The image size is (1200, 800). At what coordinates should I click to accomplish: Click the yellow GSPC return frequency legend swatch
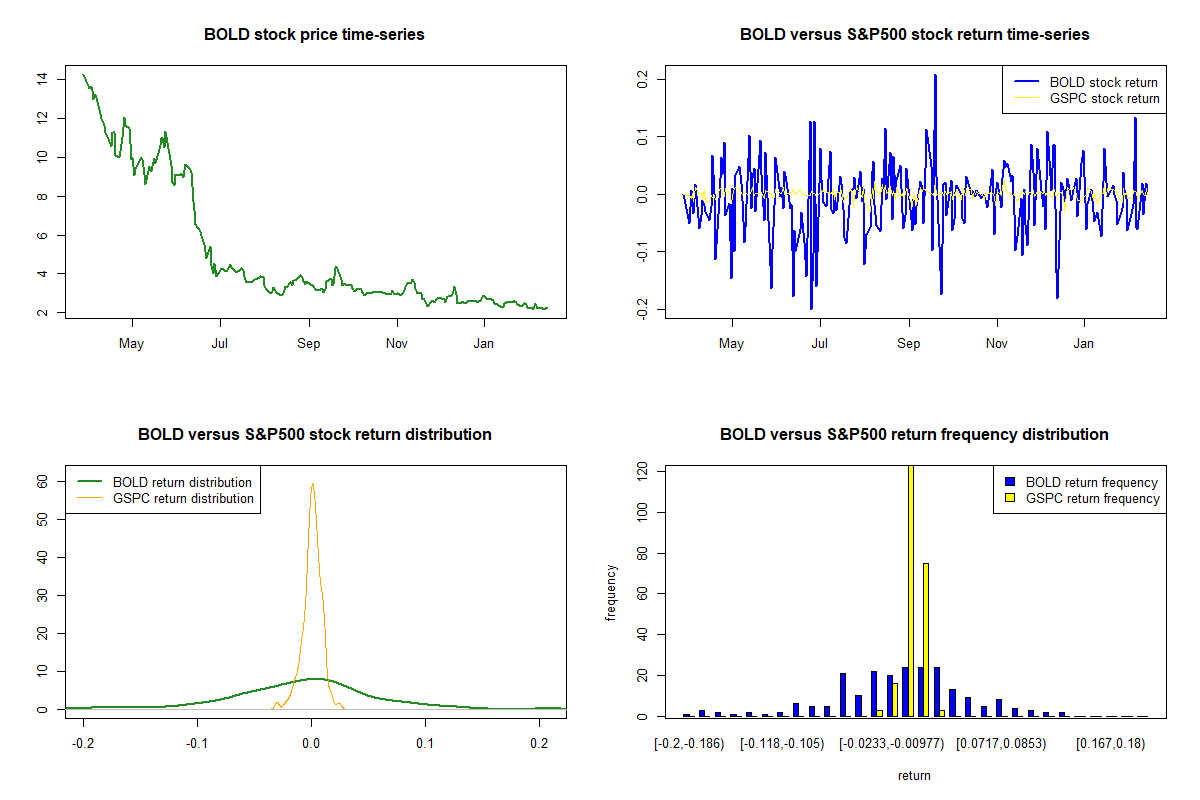point(1010,498)
